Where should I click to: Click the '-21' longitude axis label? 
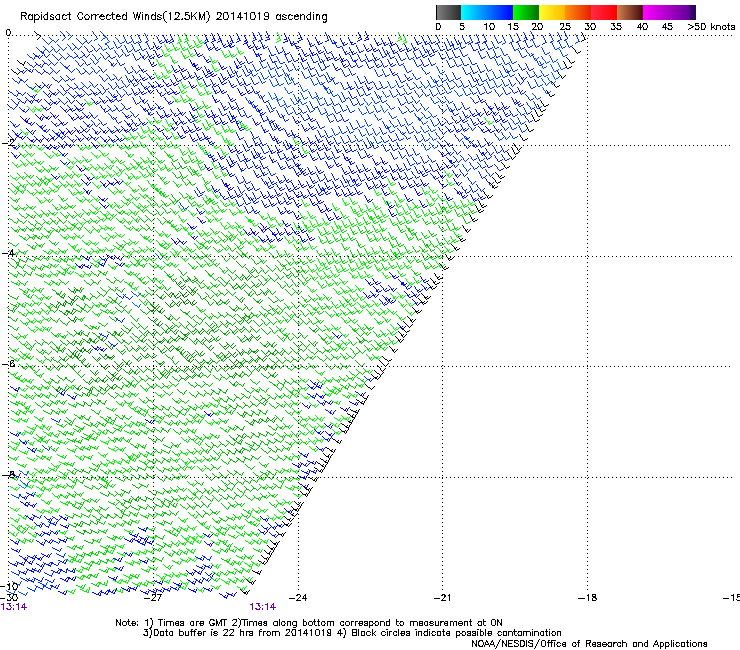coord(442,598)
